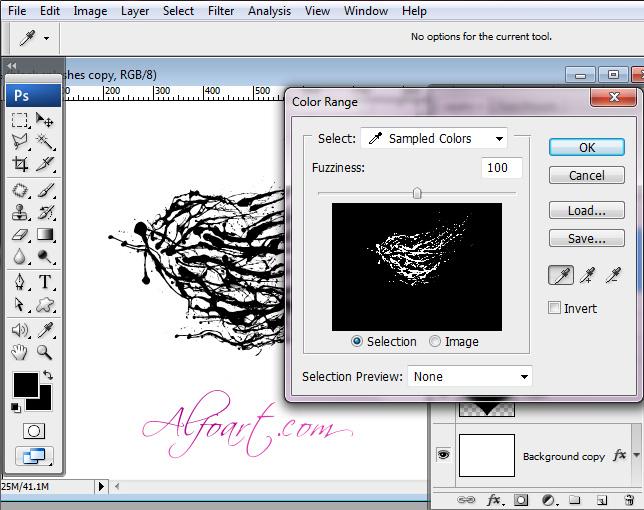Open the Layer menu
Viewport: 644px width, 510px height.
135,11
